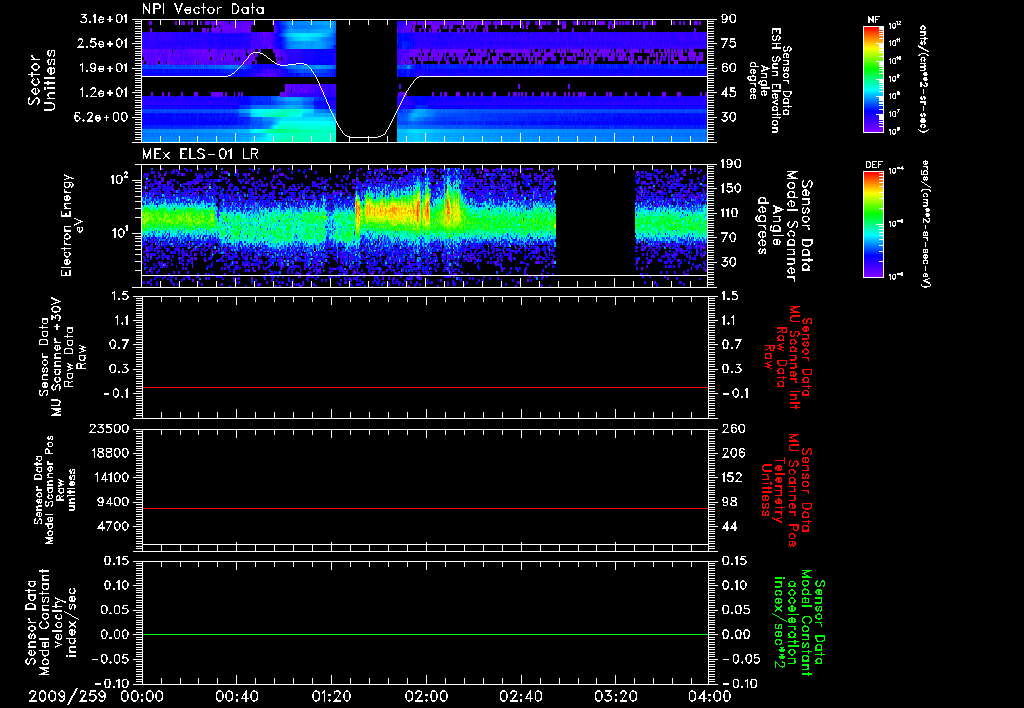1024x708 pixels.
Task: Click the "18800" scanner position tick value
Action: [x=110, y=453]
